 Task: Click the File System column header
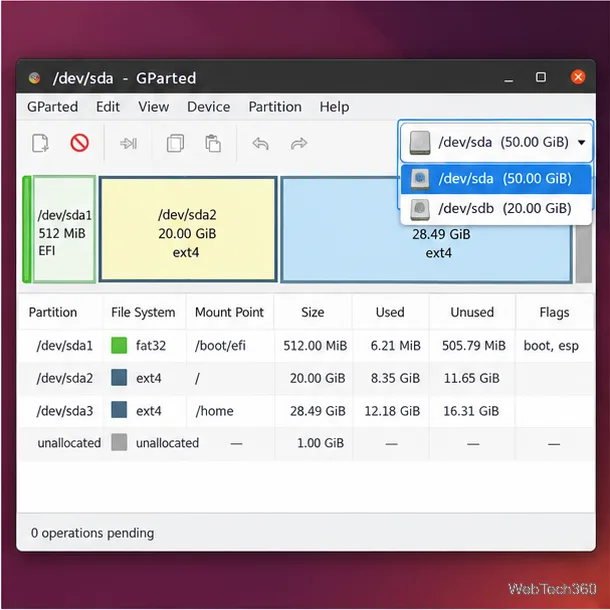click(143, 312)
